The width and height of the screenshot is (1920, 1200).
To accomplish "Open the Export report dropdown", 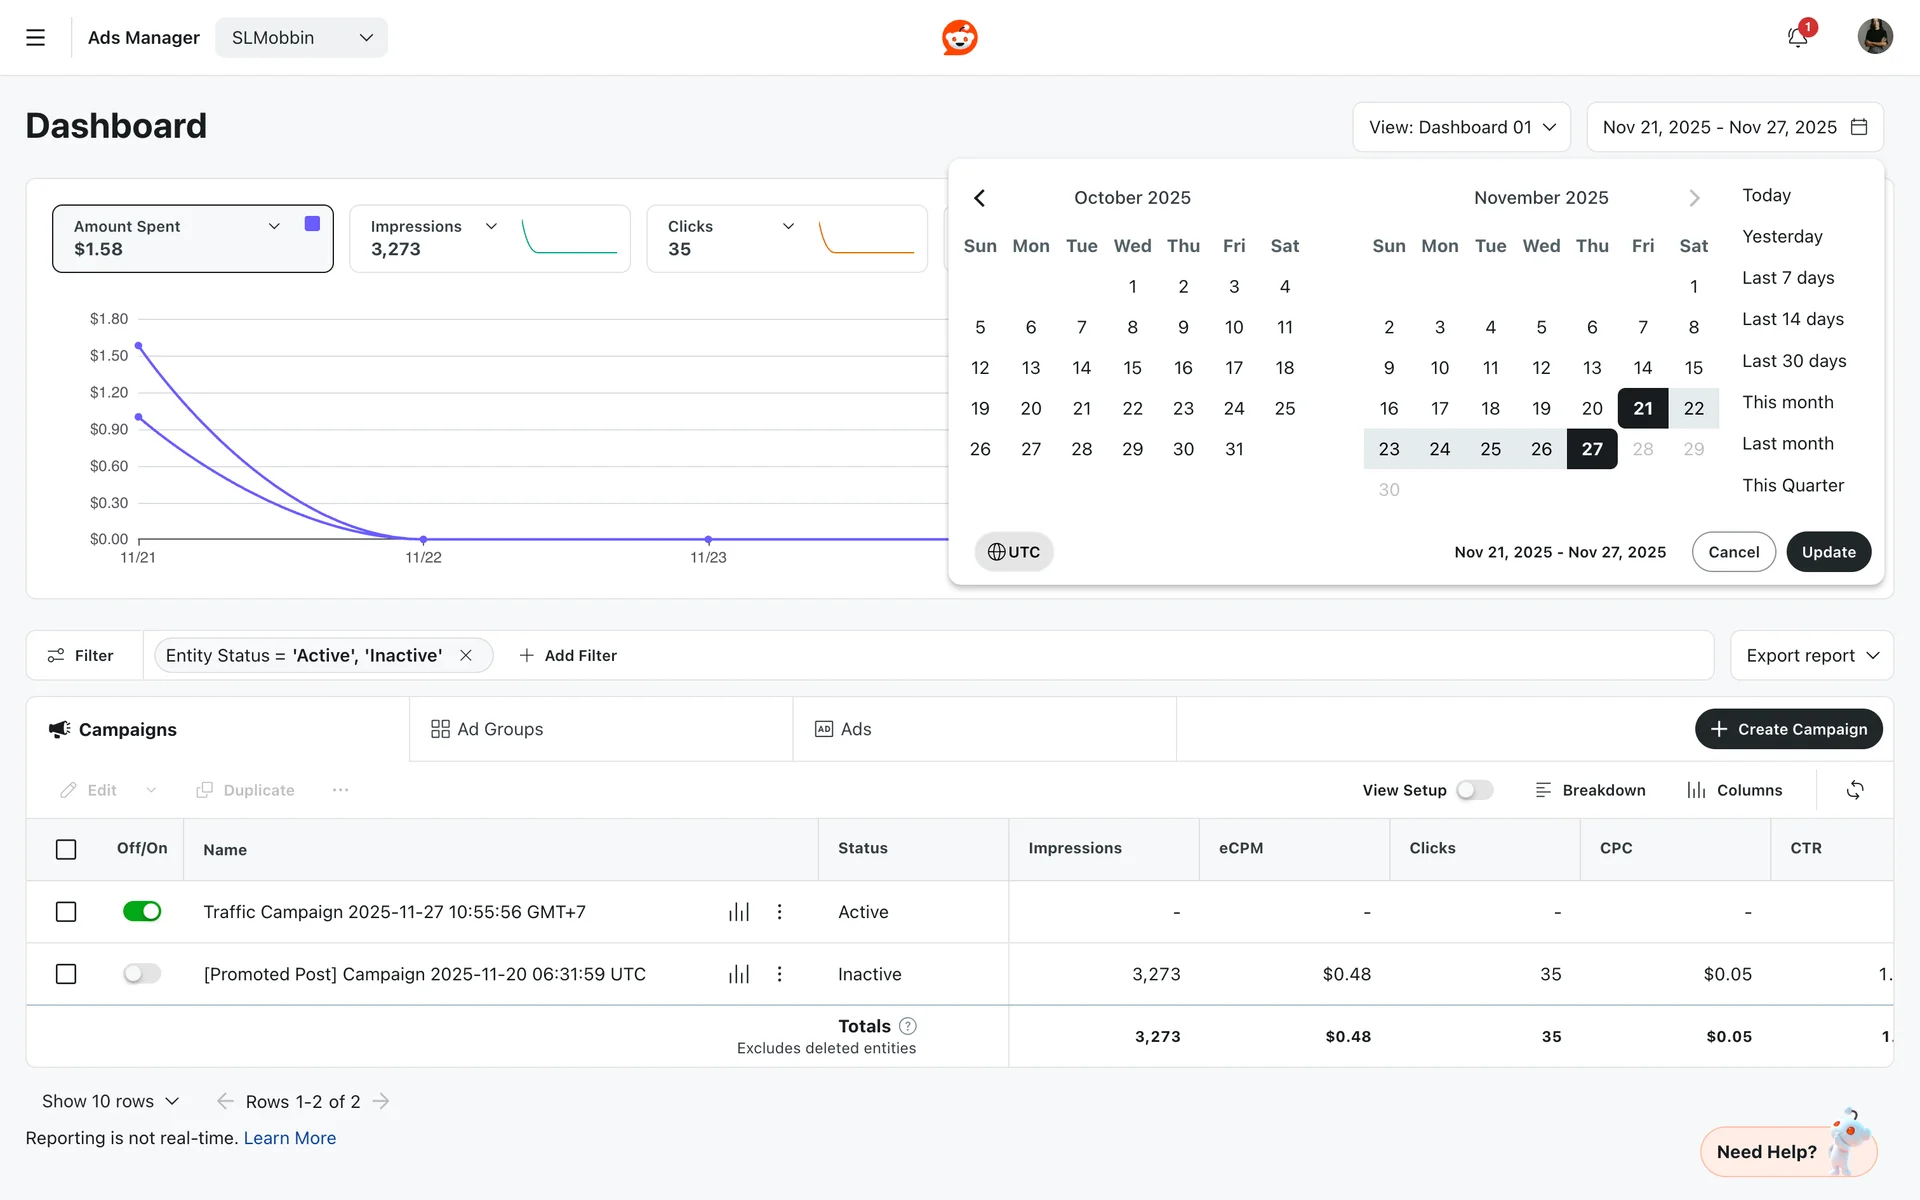I will pyautogui.click(x=1811, y=656).
